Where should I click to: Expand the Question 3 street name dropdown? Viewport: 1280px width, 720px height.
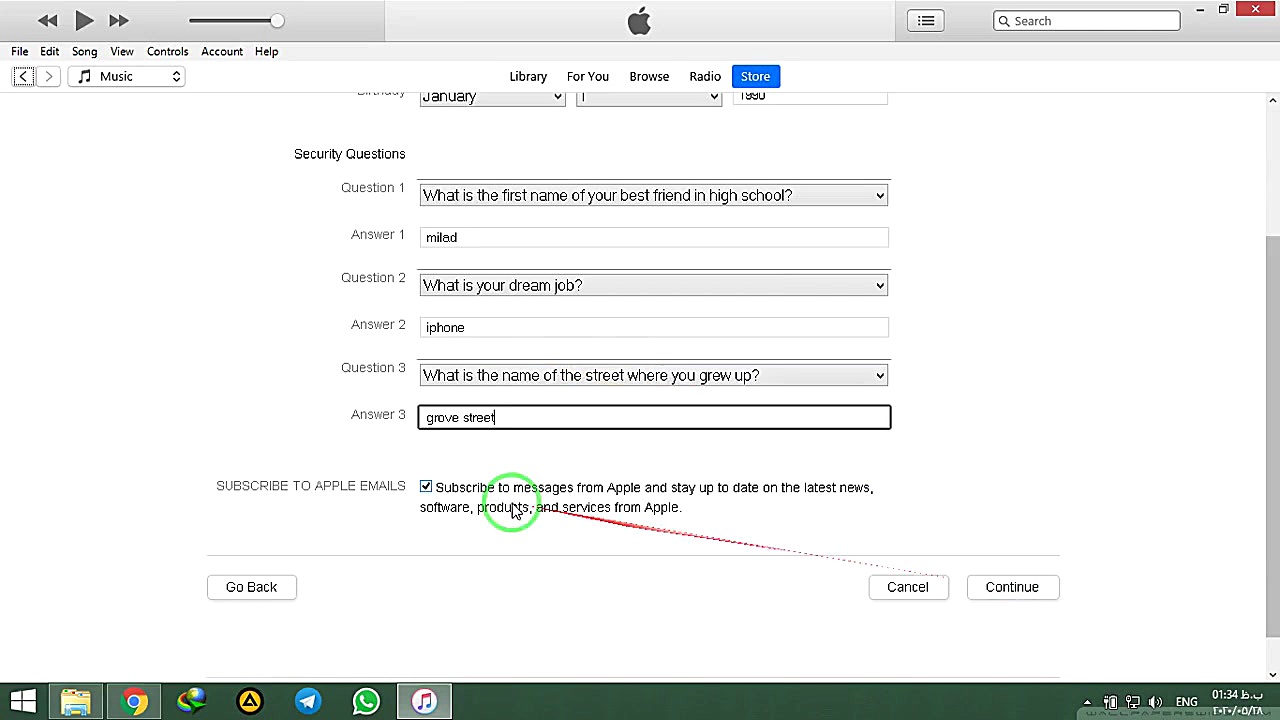(654, 375)
